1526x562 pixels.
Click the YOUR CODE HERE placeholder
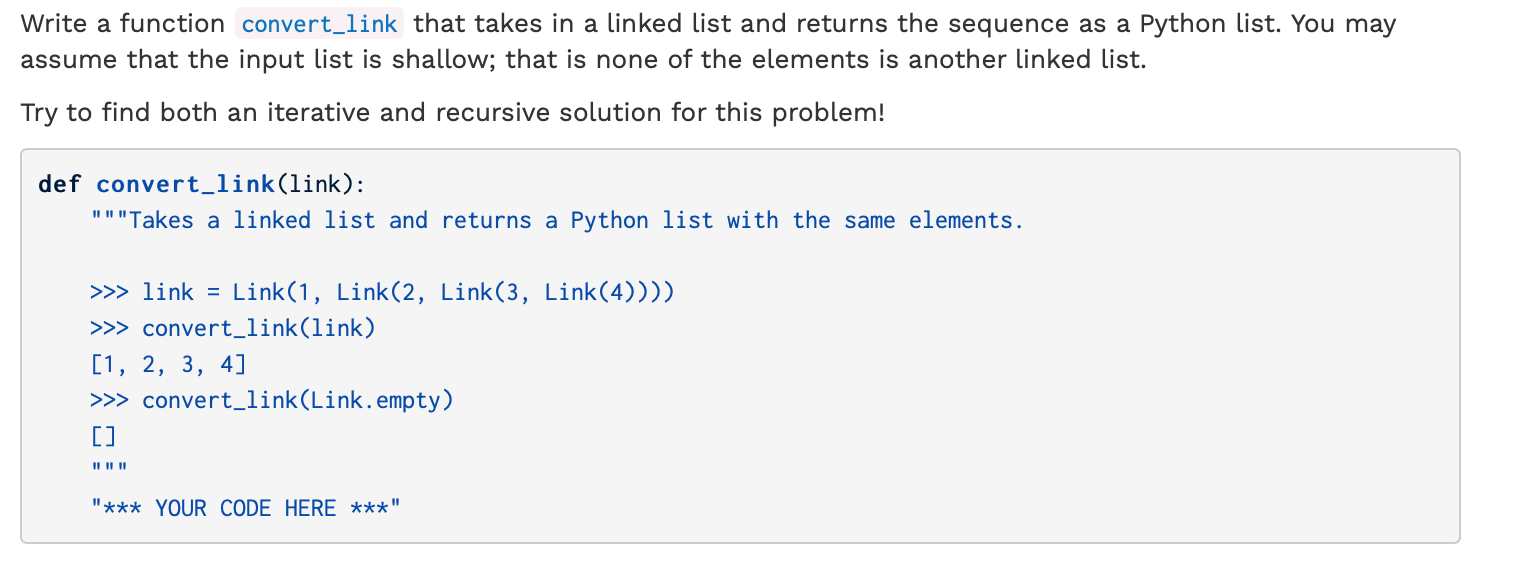point(245,509)
